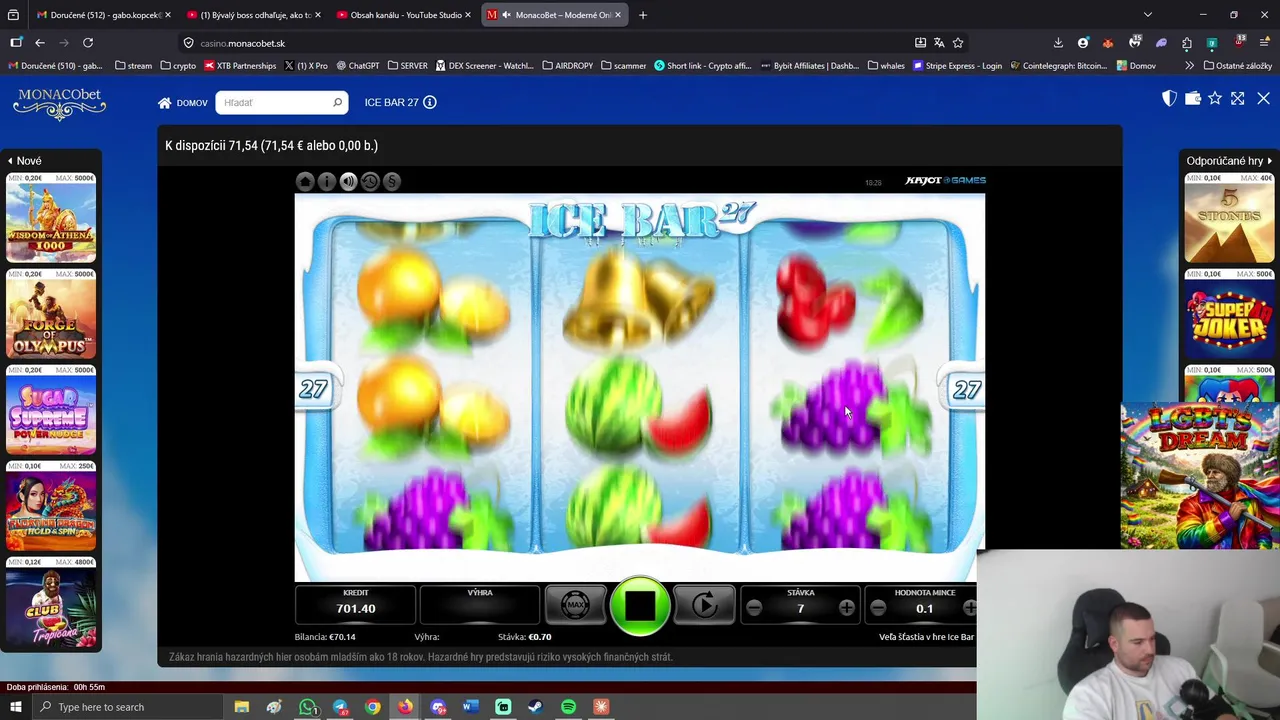Open the XTB Partnerships bookmark
Screen dimensions: 1280x720
(x=240, y=66)
